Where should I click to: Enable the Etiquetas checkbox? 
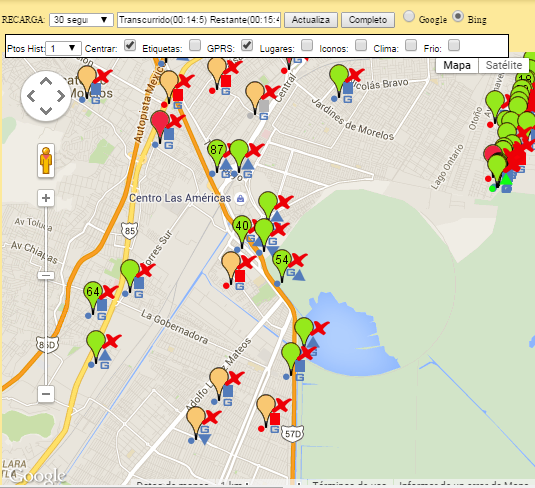(195, 45)
